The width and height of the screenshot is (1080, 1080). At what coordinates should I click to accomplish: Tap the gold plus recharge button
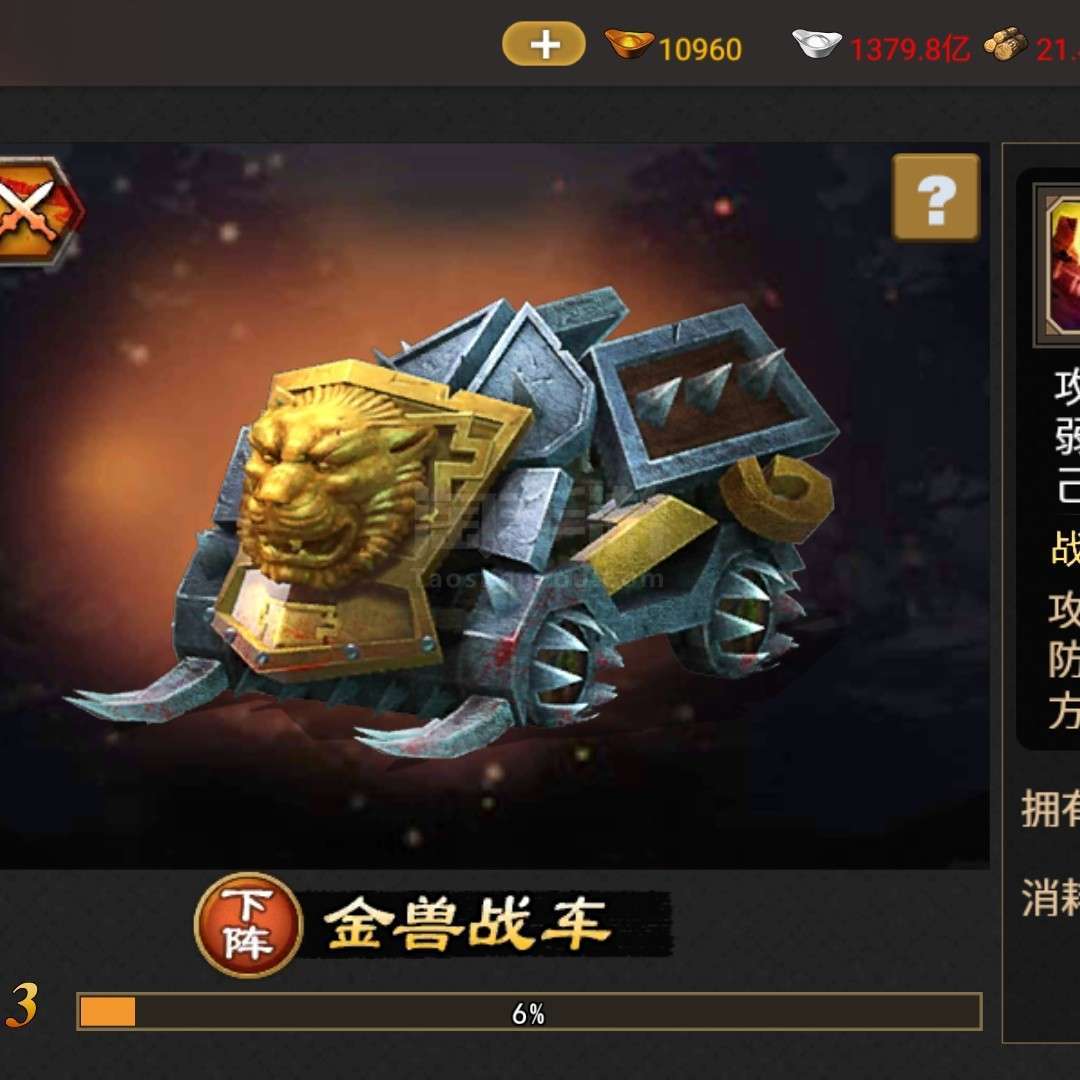pos(543,44)
